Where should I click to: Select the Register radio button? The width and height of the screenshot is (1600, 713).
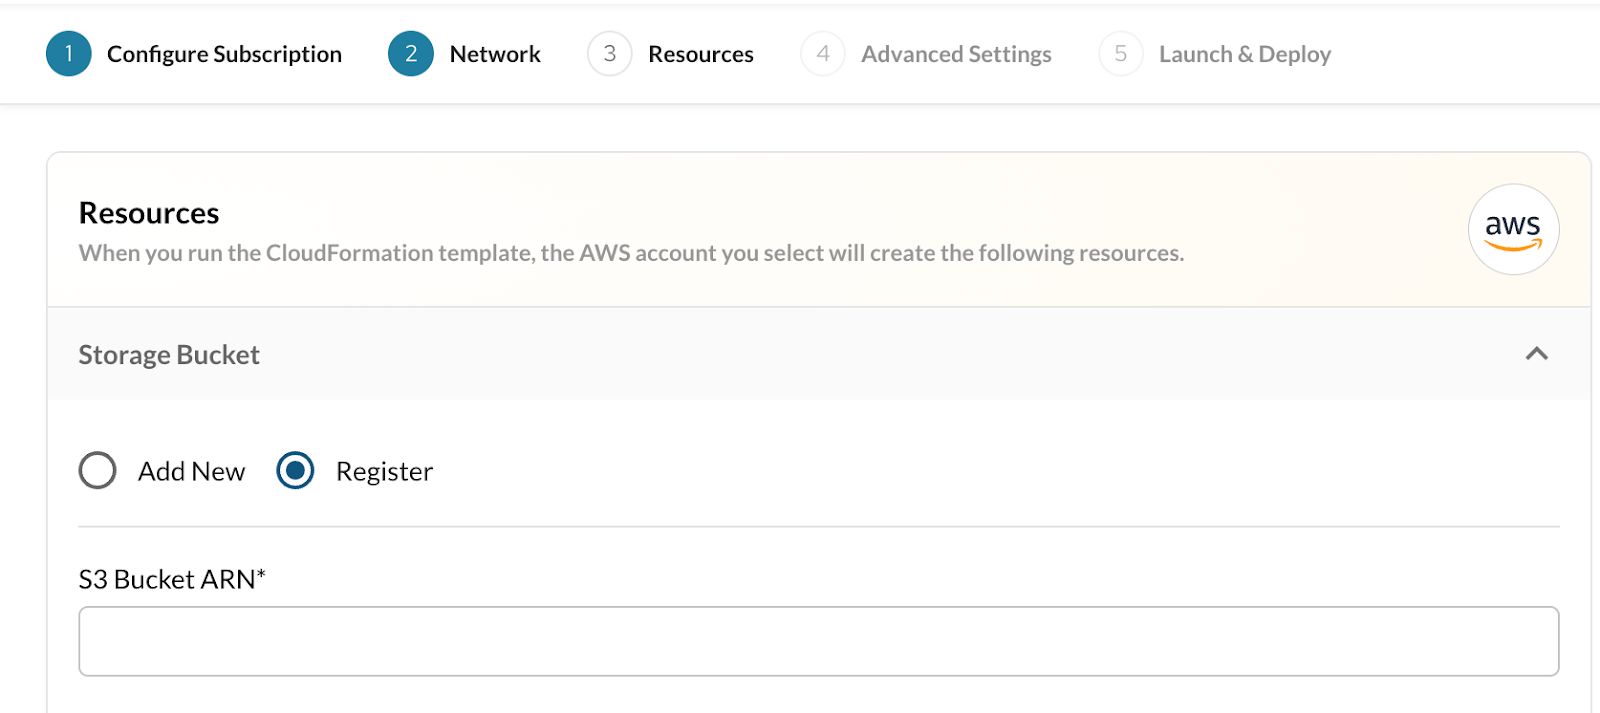295,471
